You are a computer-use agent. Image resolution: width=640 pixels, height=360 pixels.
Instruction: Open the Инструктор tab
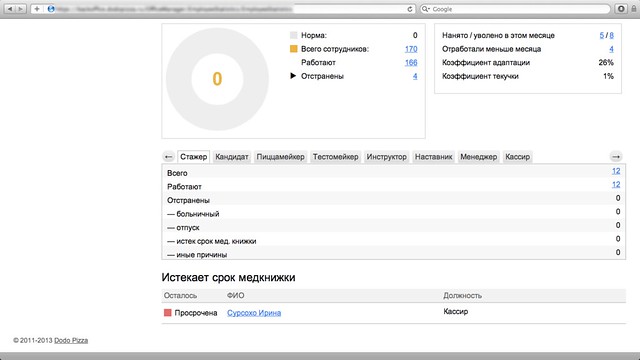click(x=387, y=157)
